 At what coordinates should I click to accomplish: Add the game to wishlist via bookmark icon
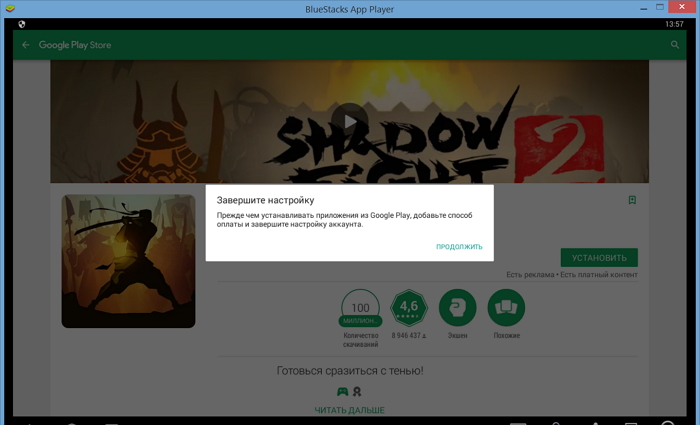[632, 200]
